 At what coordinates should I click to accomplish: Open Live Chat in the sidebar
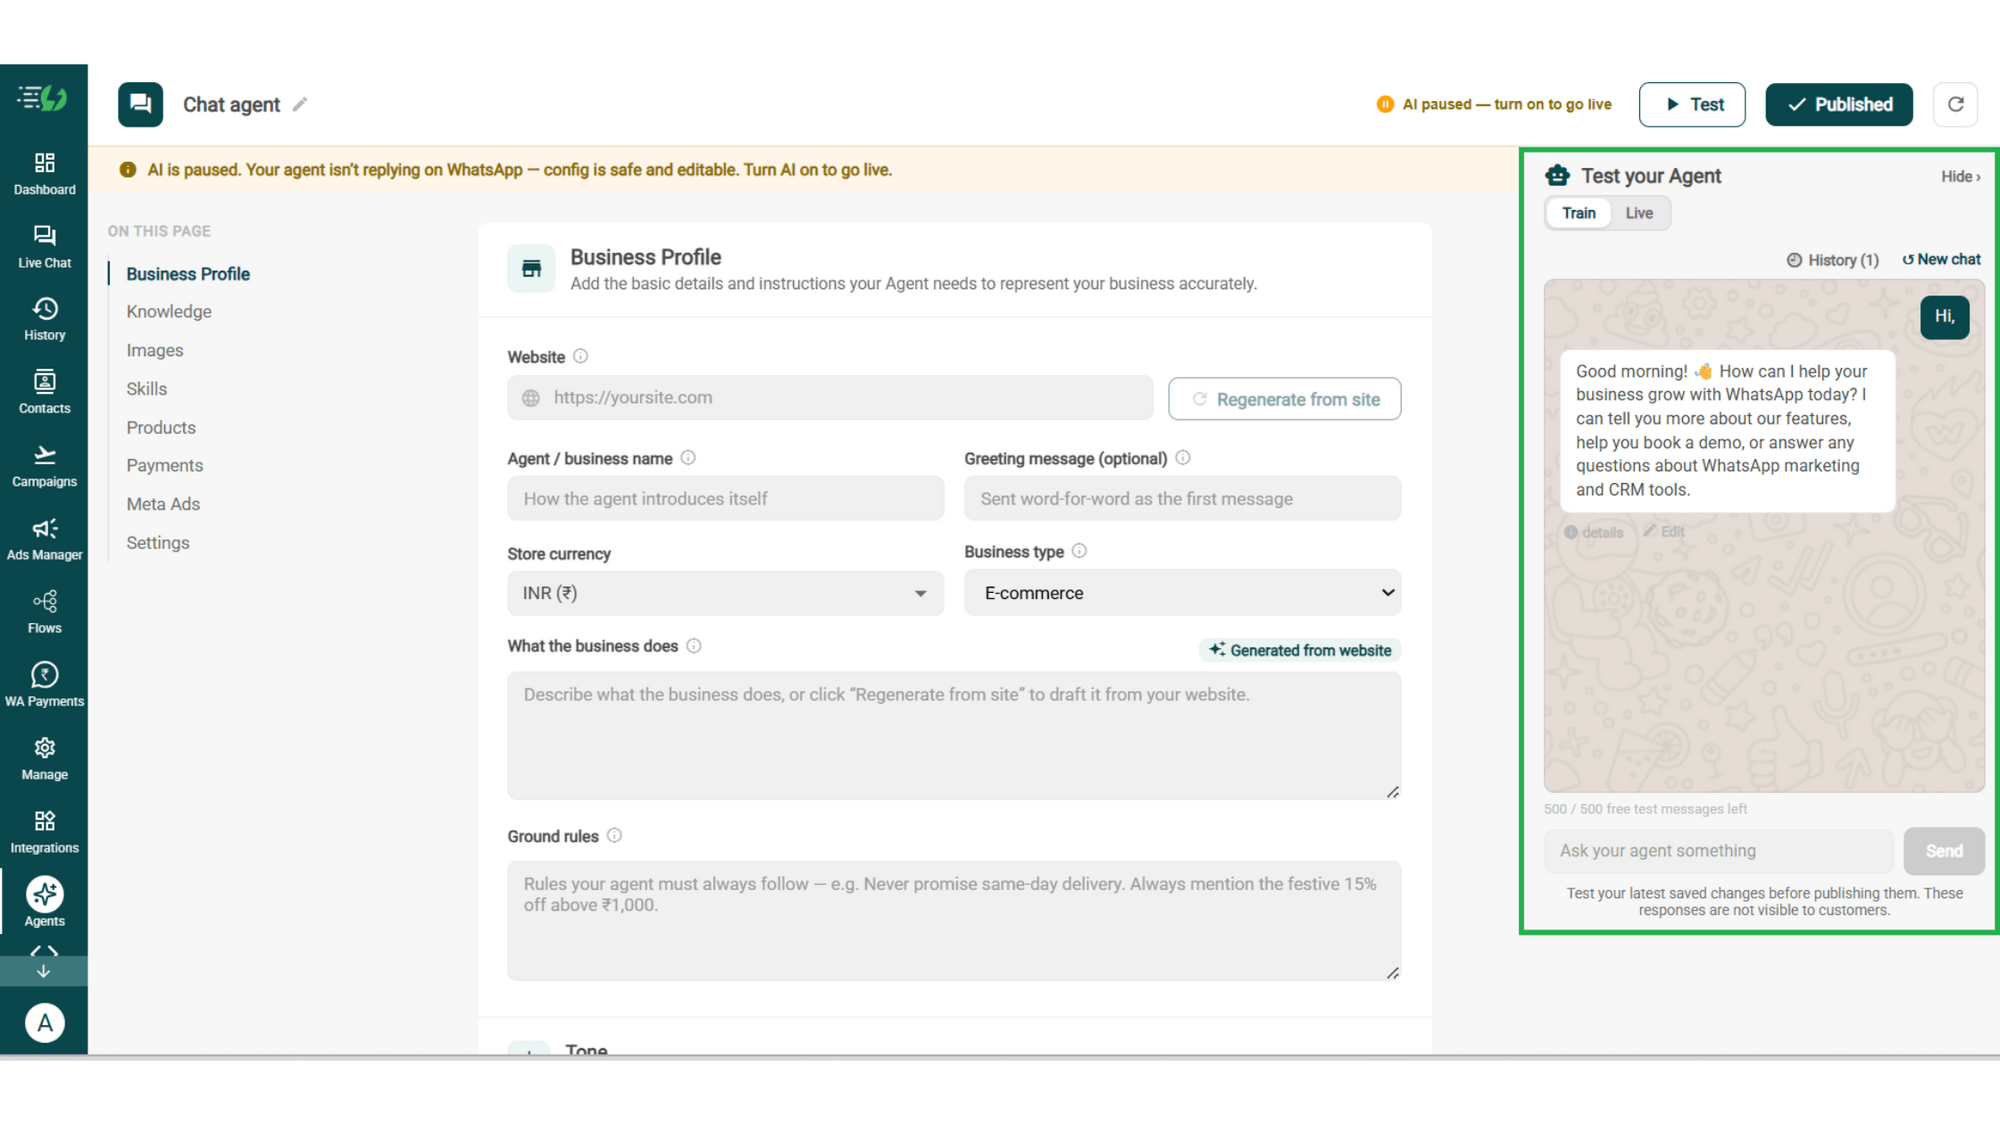(x=44, y=246)
